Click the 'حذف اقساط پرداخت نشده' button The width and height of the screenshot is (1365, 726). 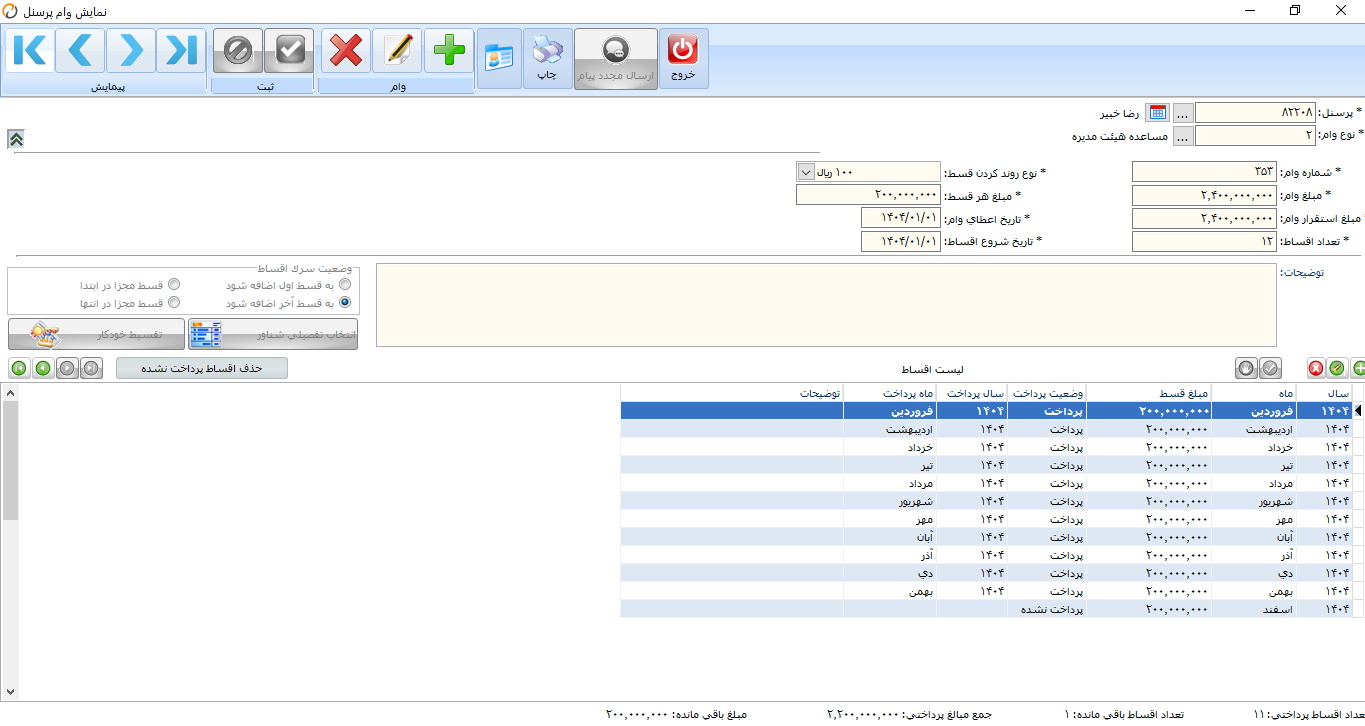pos(202,368)
